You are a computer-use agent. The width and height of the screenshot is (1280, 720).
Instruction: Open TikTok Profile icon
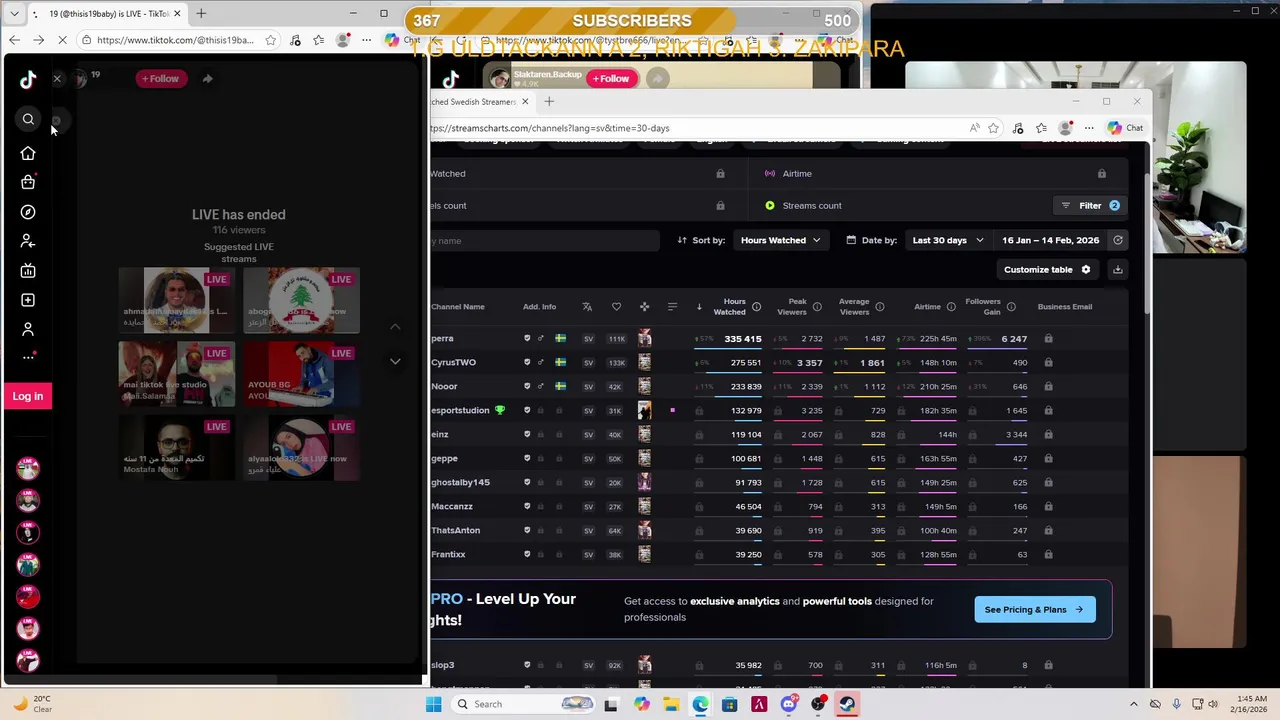[x=28, y=329]
